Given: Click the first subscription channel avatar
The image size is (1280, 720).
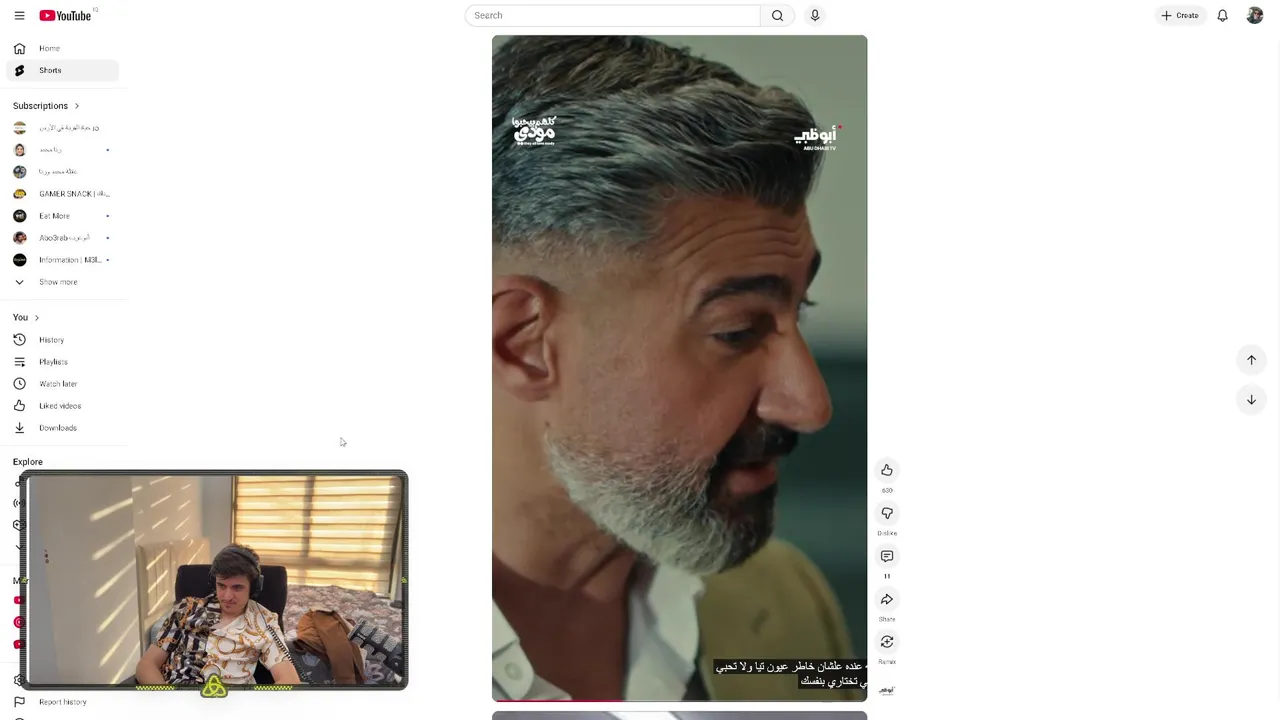Looking at the screenshot, I should coord(19,127).
